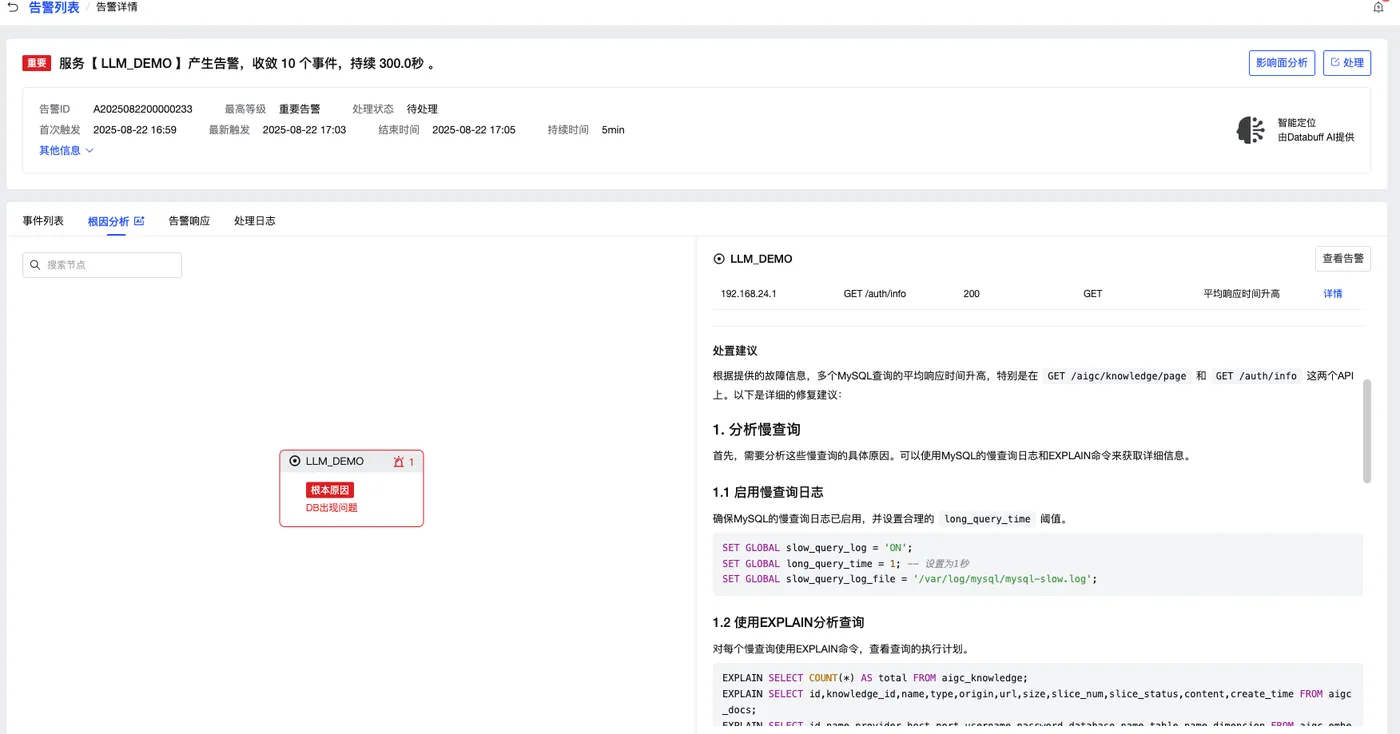Screen dimensions: 1400x734
Task: Switch to the 告警响应 tab
Action: click(189, 221)
